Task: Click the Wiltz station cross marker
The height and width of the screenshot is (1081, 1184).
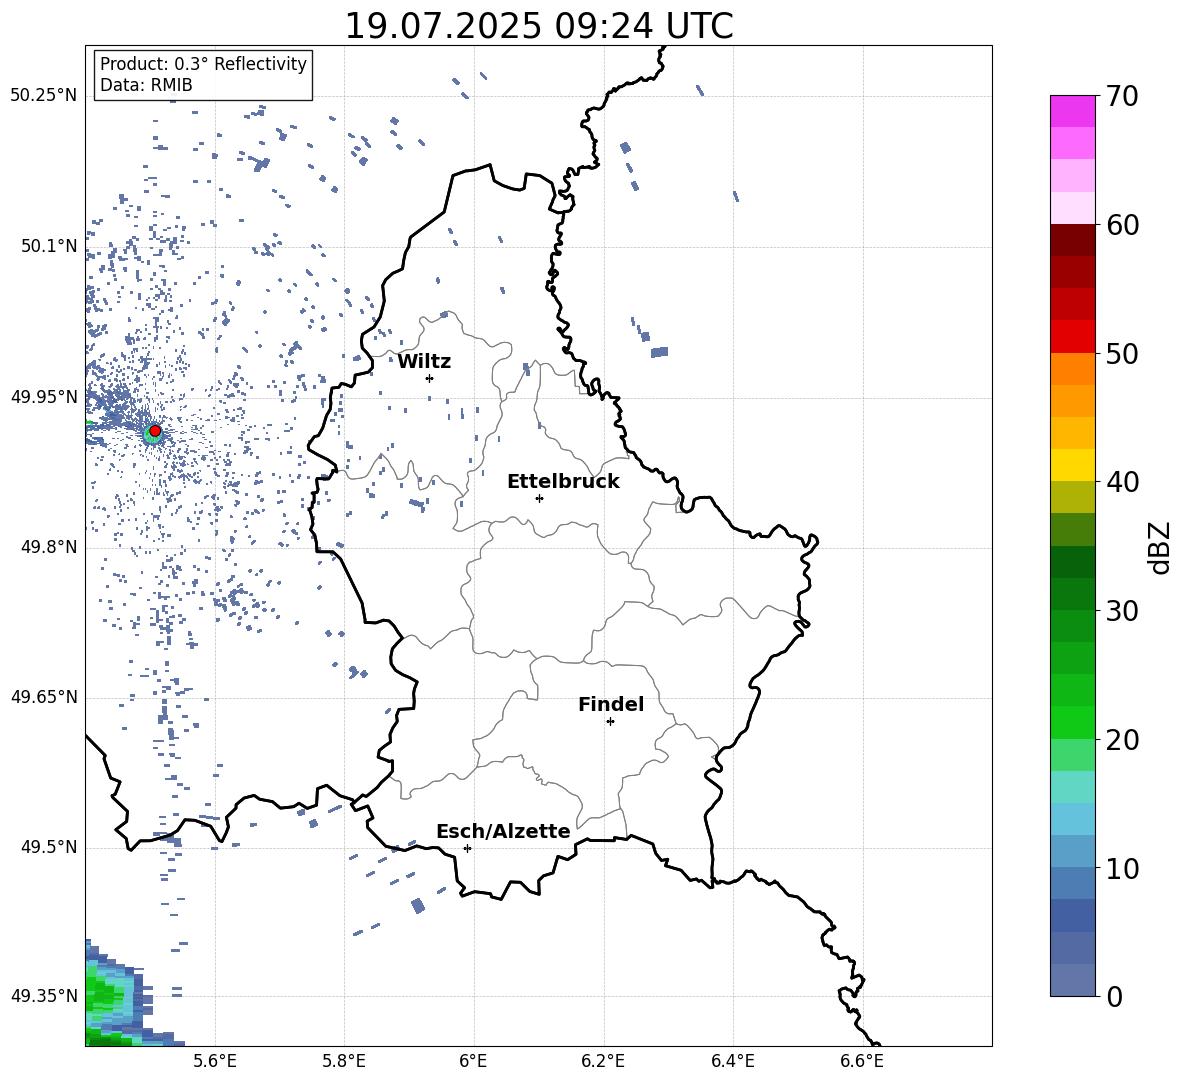Action: pos(430,378)
